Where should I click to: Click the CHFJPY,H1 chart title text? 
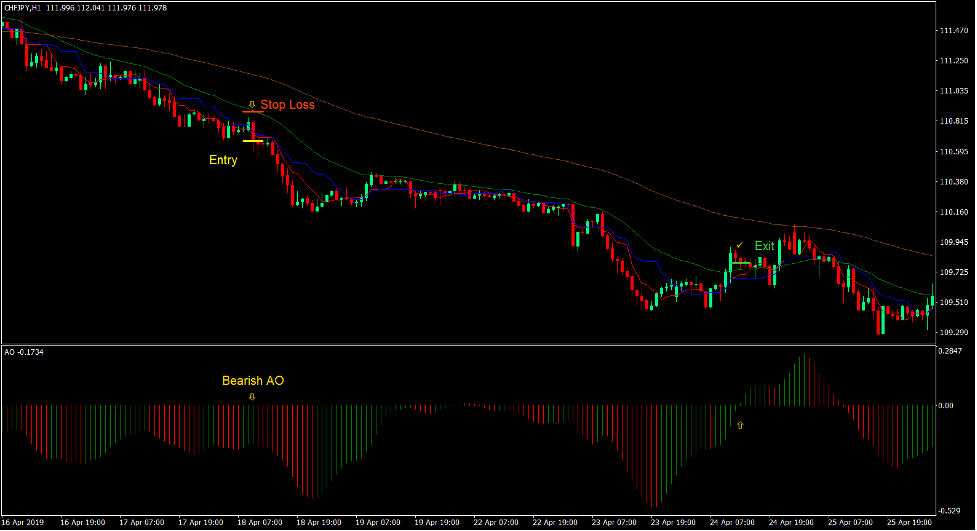pyautogui.click(x=22, y=8)
